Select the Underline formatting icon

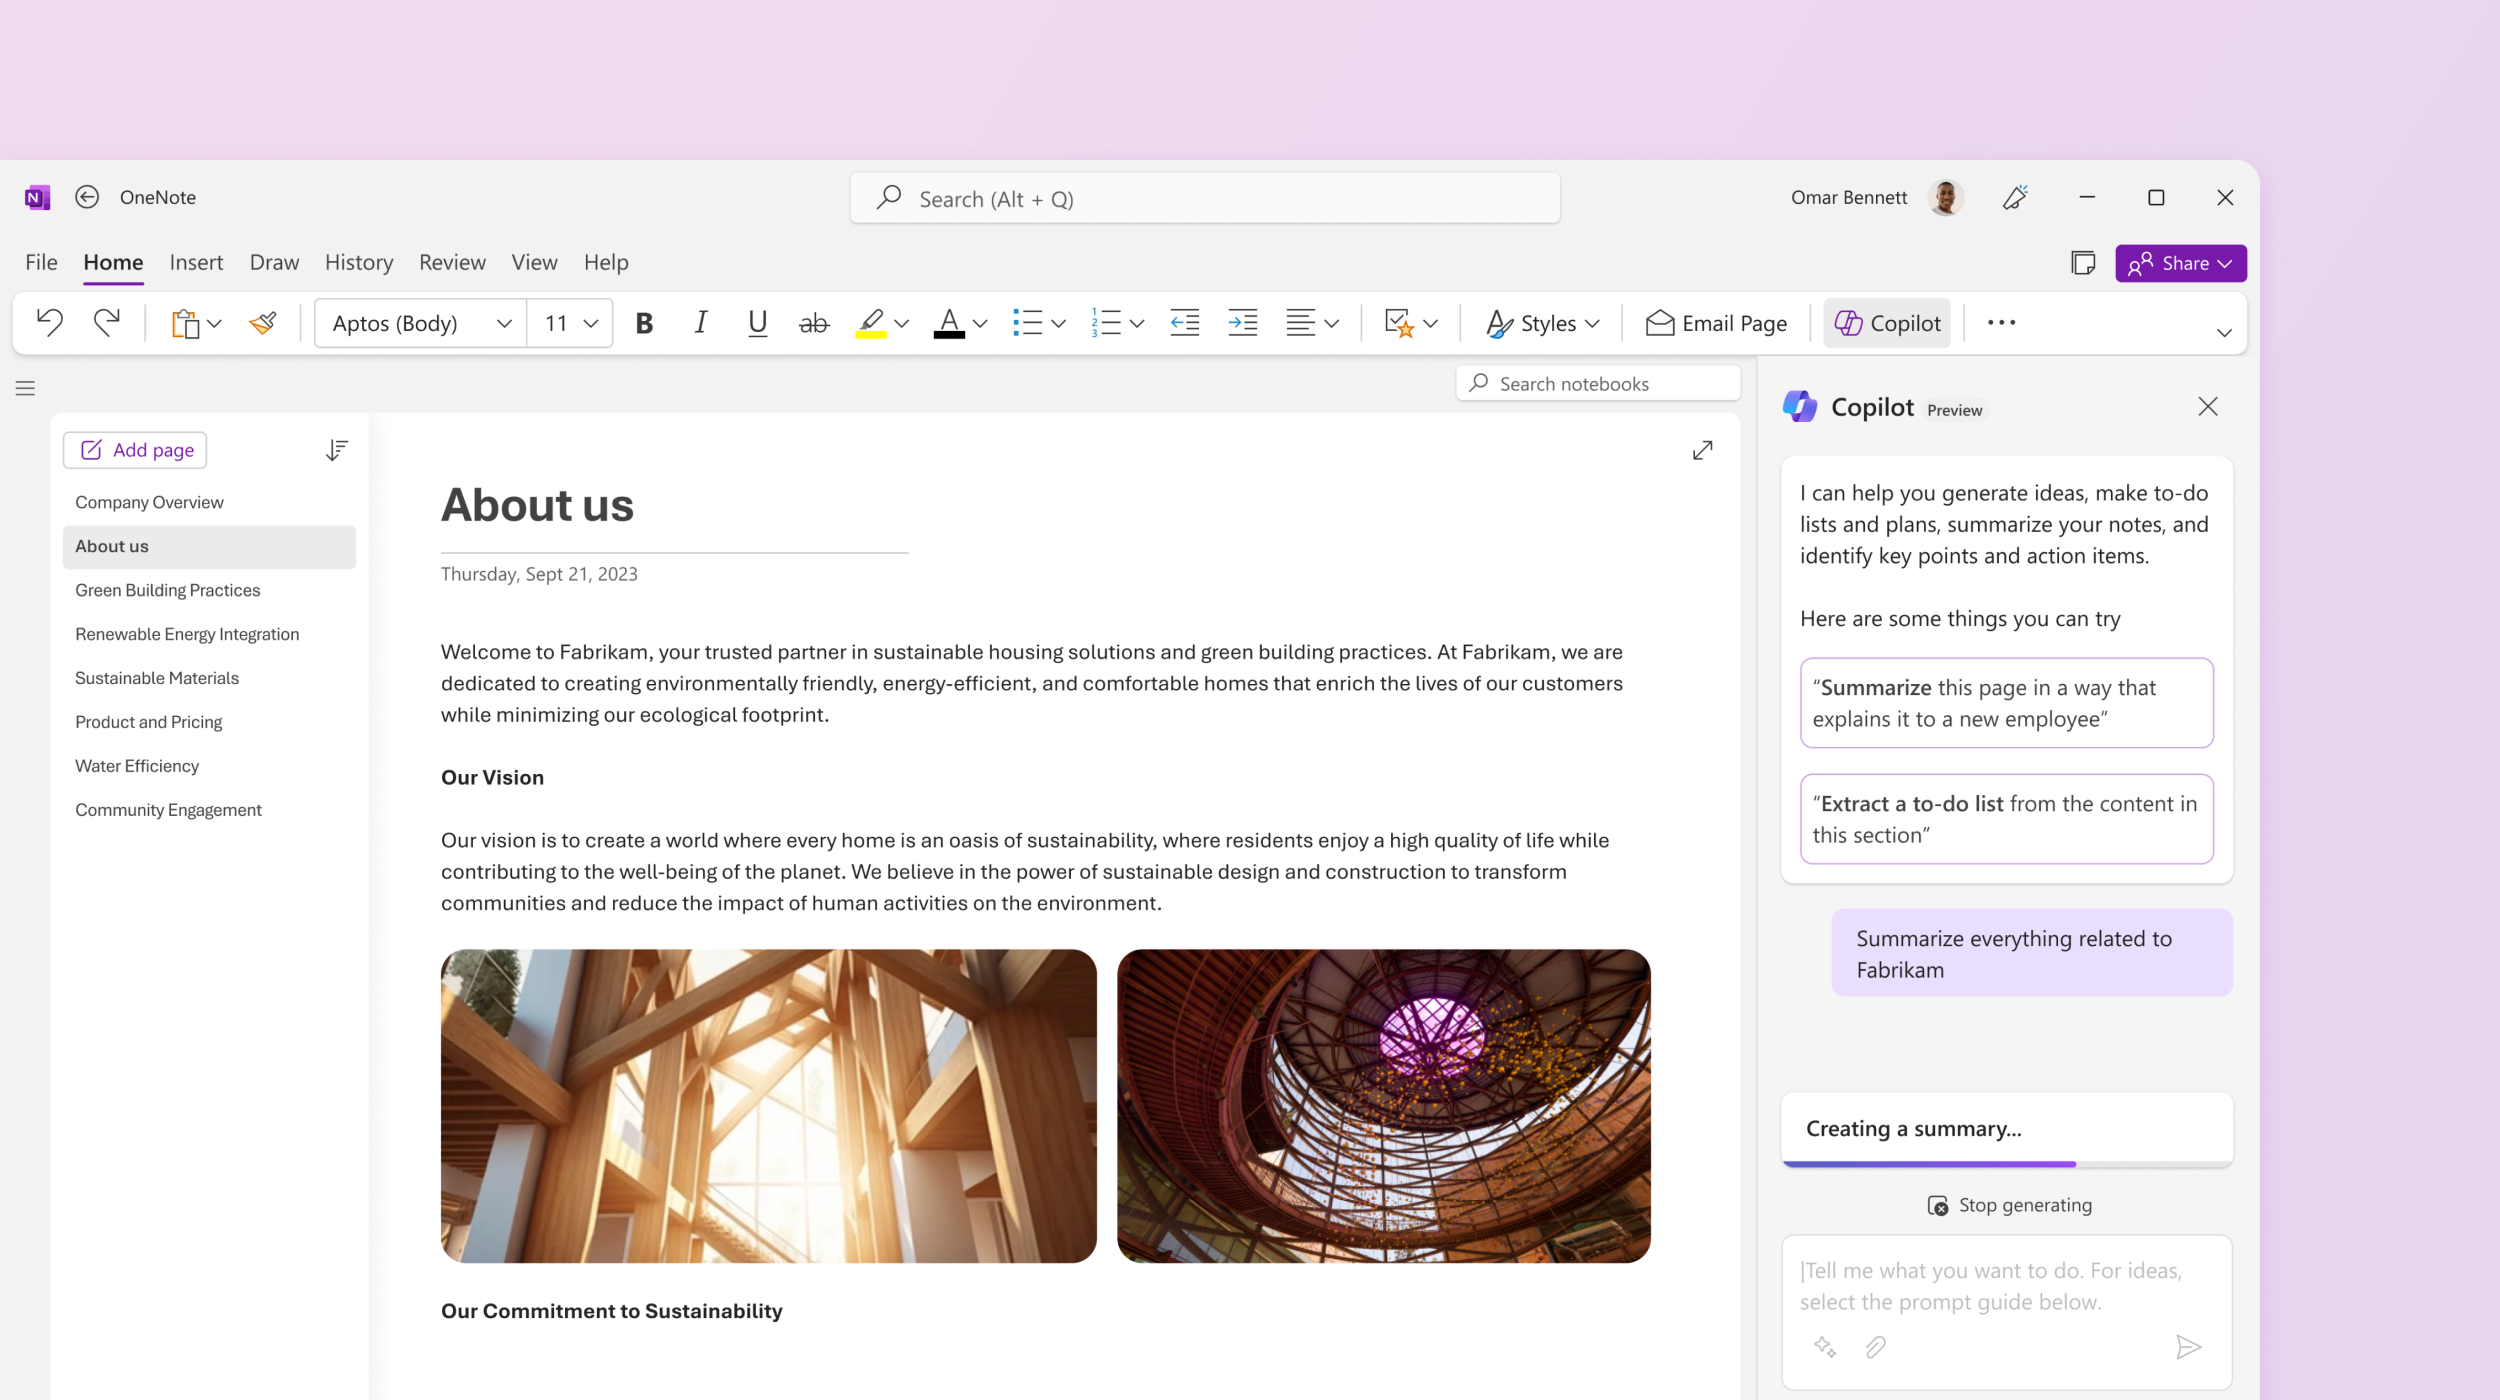(755, 323)
